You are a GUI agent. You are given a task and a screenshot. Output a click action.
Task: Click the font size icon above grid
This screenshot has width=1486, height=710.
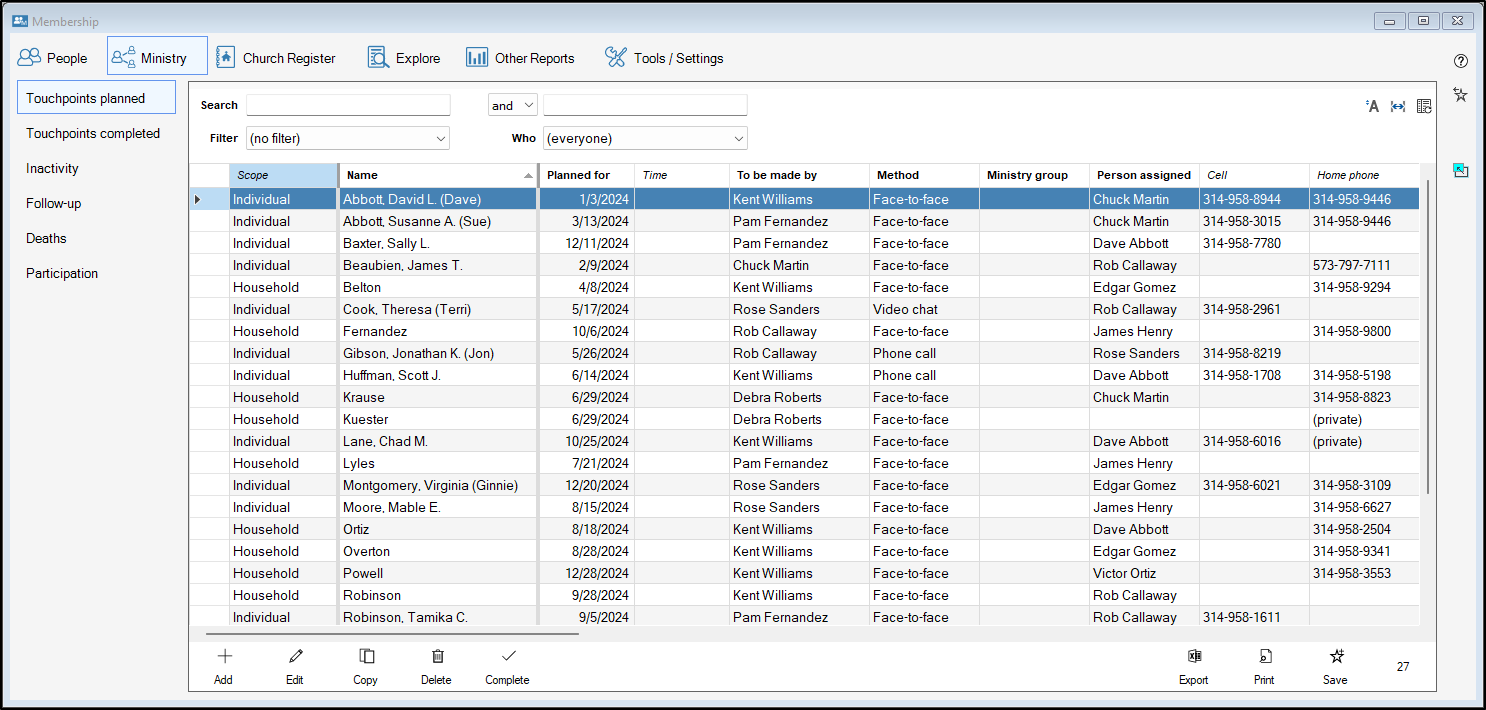pos(1372,106)
